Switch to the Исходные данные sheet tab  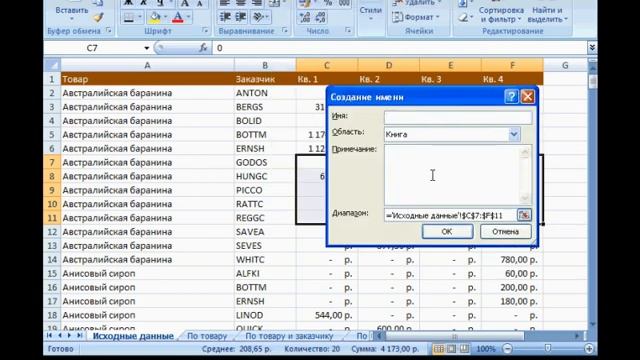(x=133, y=336)
